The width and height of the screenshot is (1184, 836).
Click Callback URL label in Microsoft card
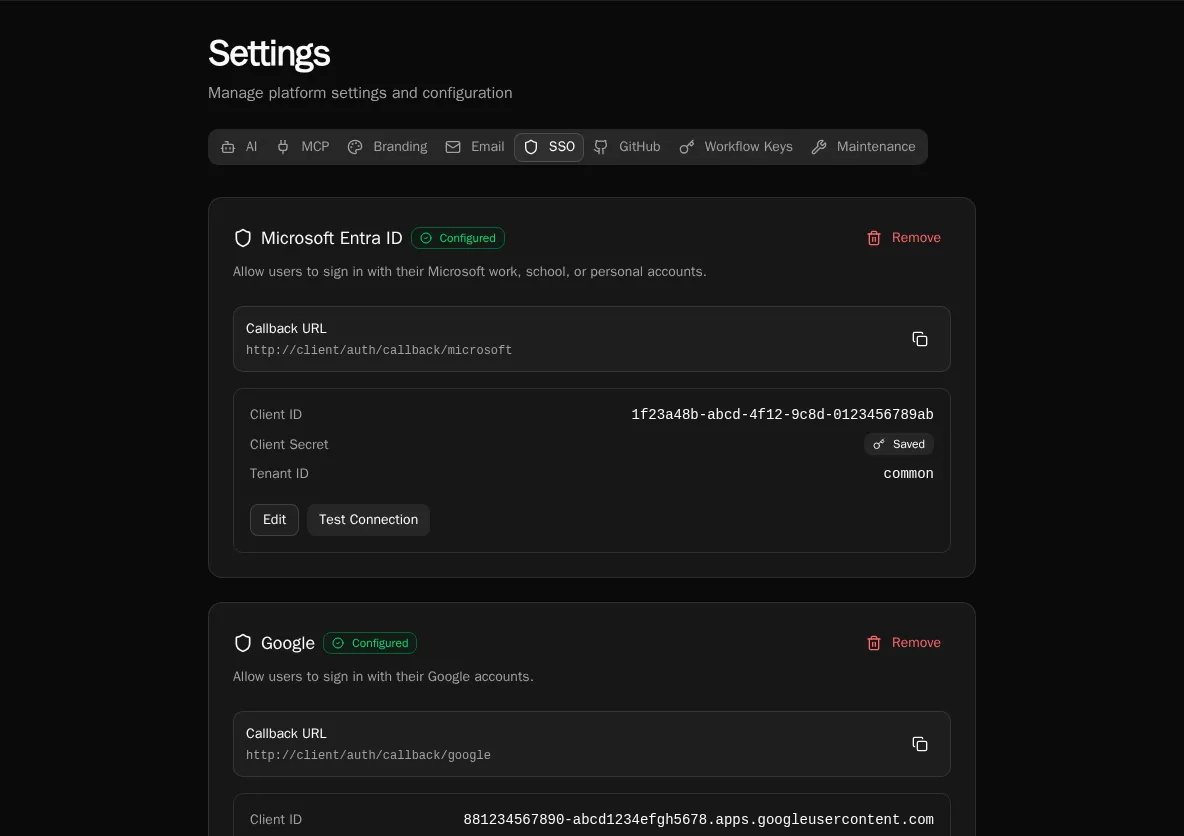click(x=286, y=329)
